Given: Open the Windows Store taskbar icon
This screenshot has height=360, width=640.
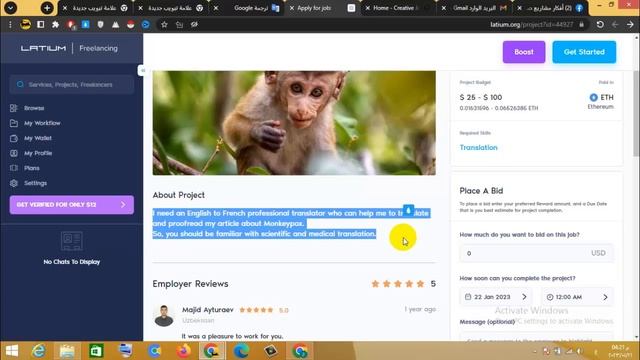Looking at the screenshot, I should pyautogui.click(x=96, y=351).
